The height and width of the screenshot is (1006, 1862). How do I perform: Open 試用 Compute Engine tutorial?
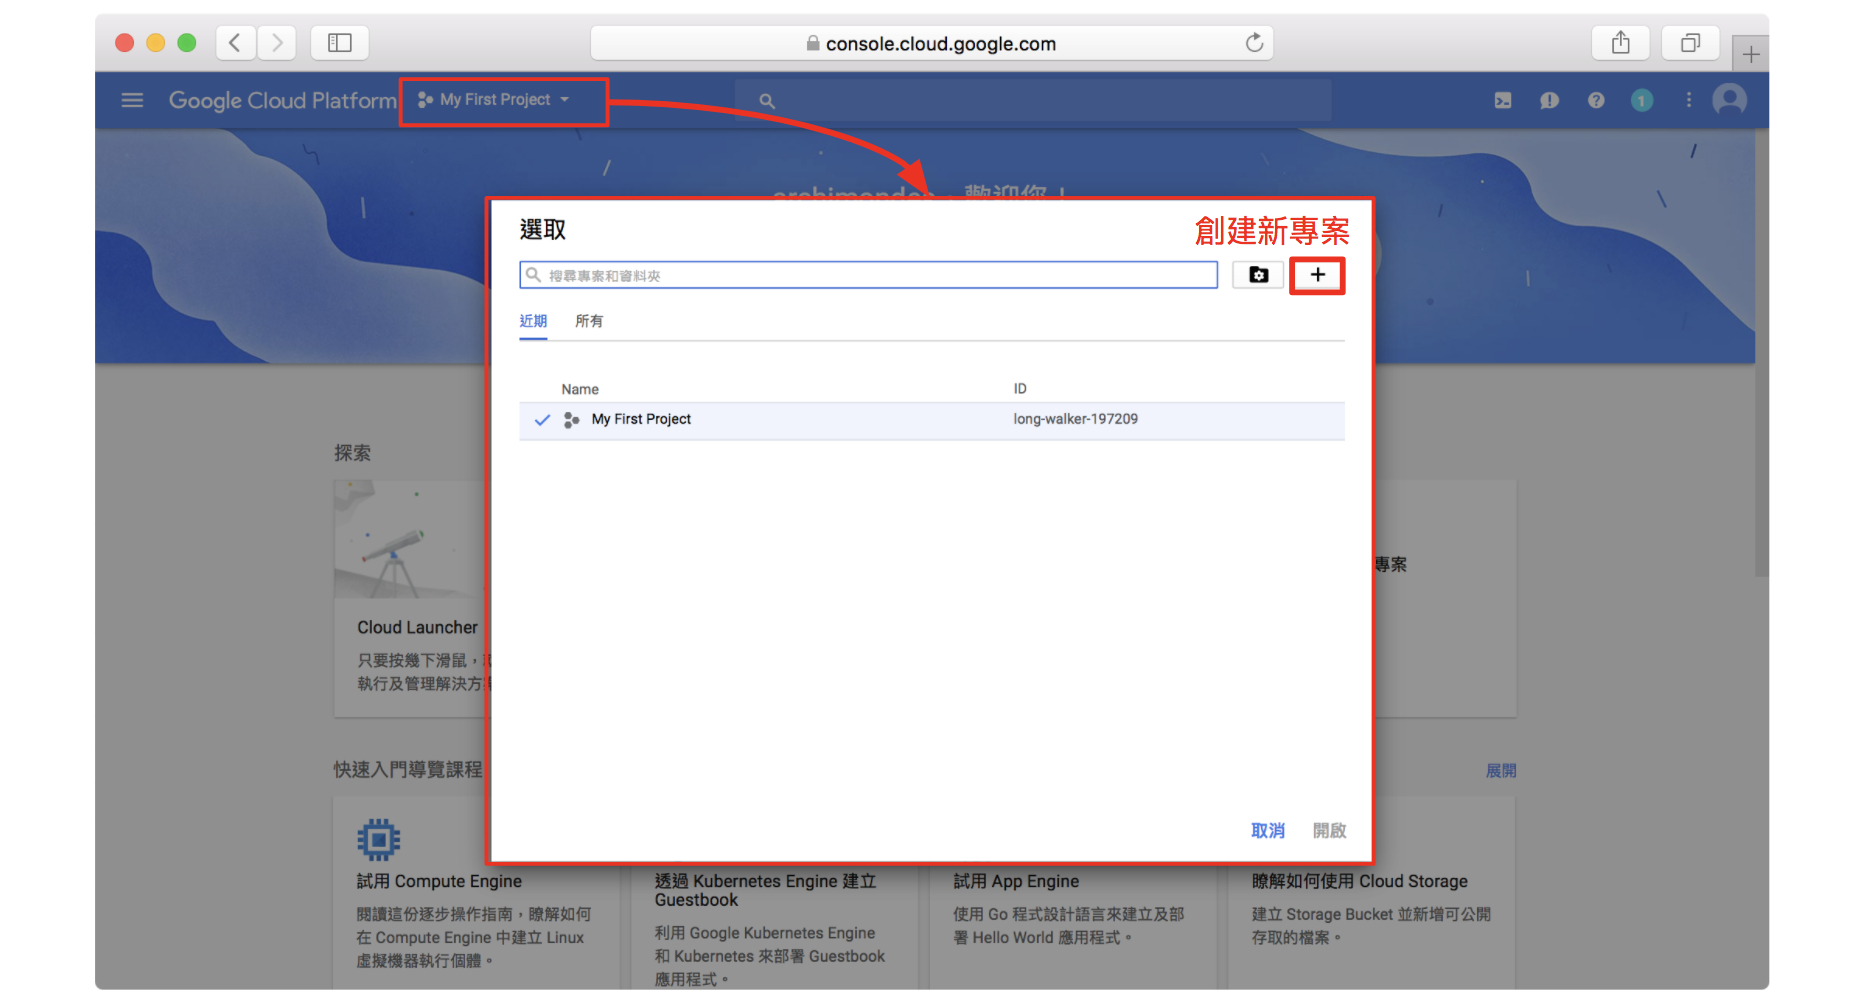(x=439, y=881)
